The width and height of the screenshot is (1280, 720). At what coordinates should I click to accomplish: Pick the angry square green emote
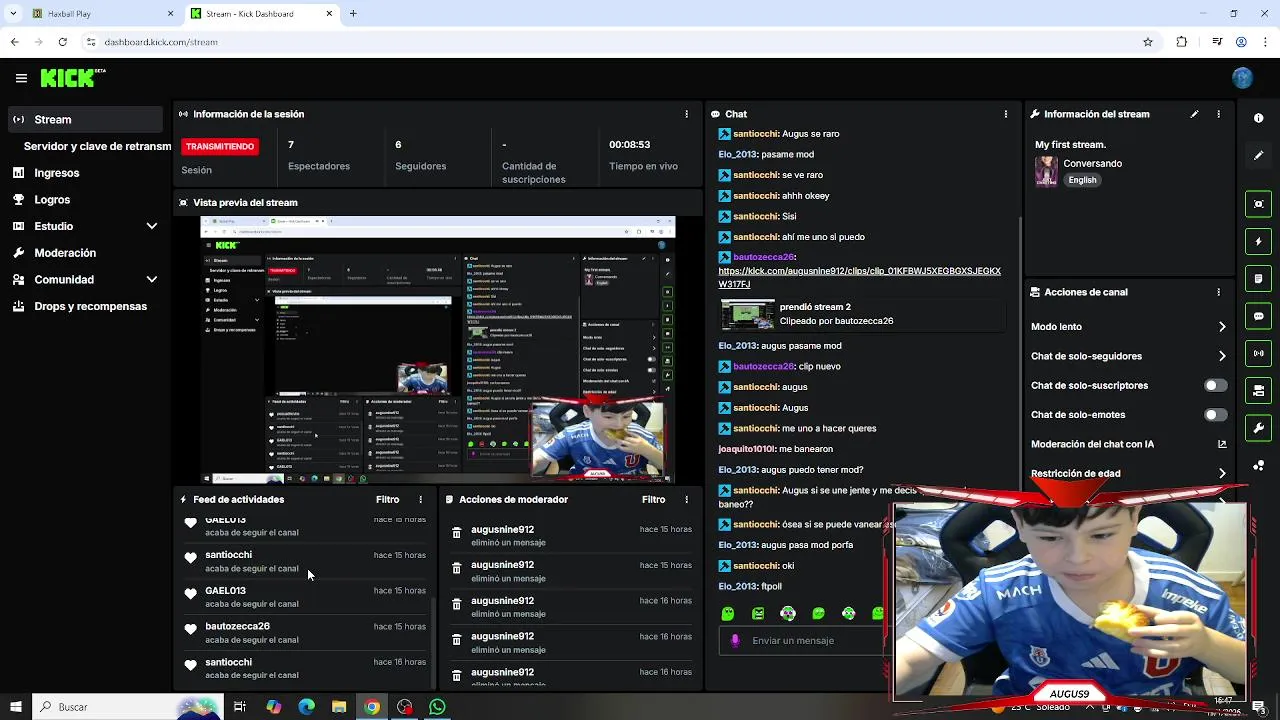tap(758, 613)
